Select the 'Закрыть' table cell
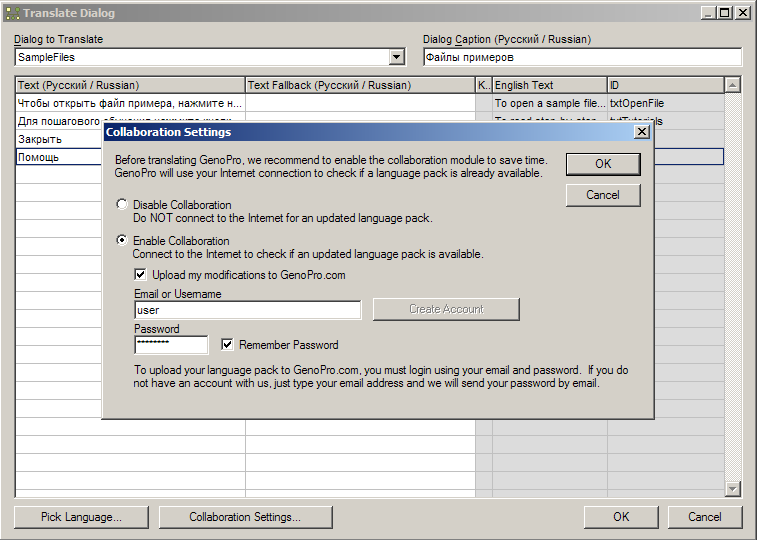 [x=59, y=139]
